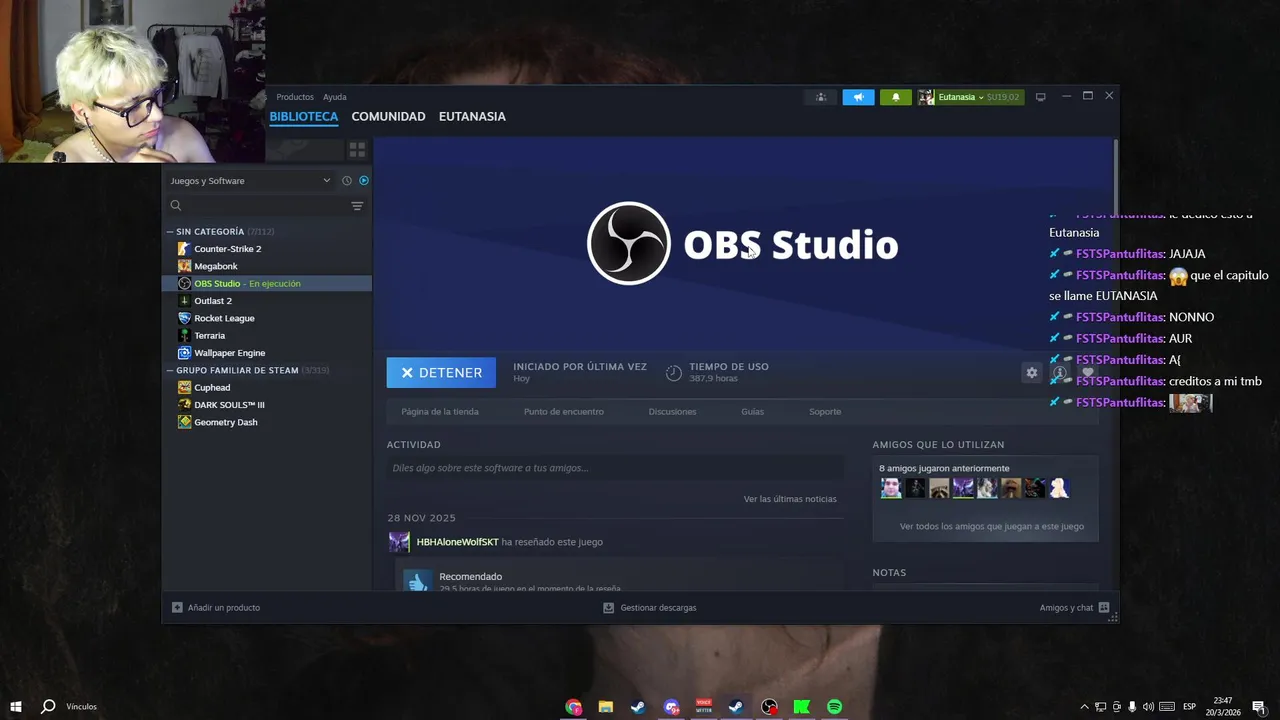Viewport: 1280px width, 720px height.
Task: Click Ver las últimas noticias
Action: [x=790, y=499]
